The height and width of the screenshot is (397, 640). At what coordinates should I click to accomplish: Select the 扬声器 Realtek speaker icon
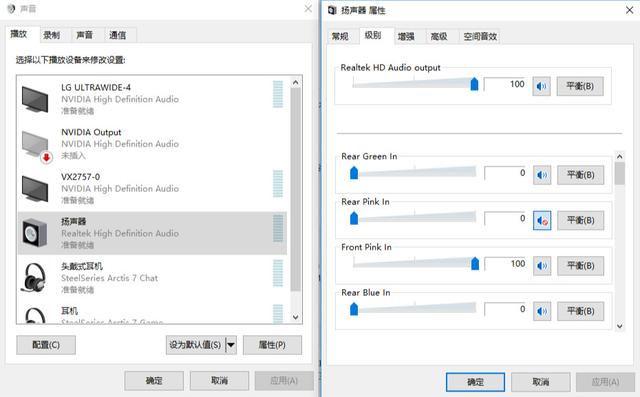tap(35, 233)
